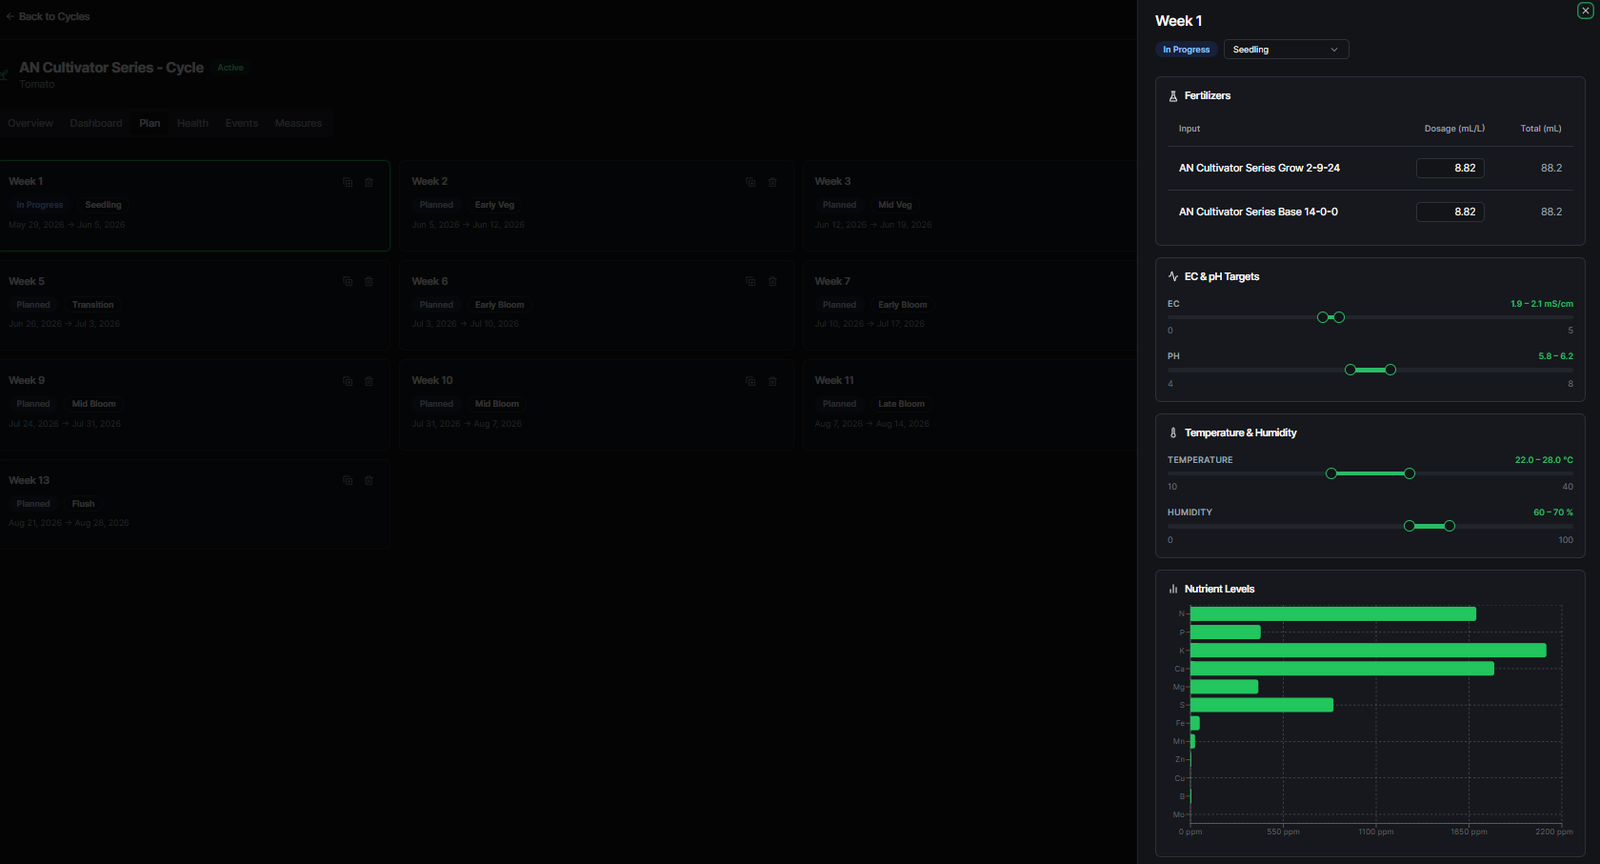Duplicate Week 9 with its copy icon
The height and width of the screenshot is (864, 1600).
(348, 381)
